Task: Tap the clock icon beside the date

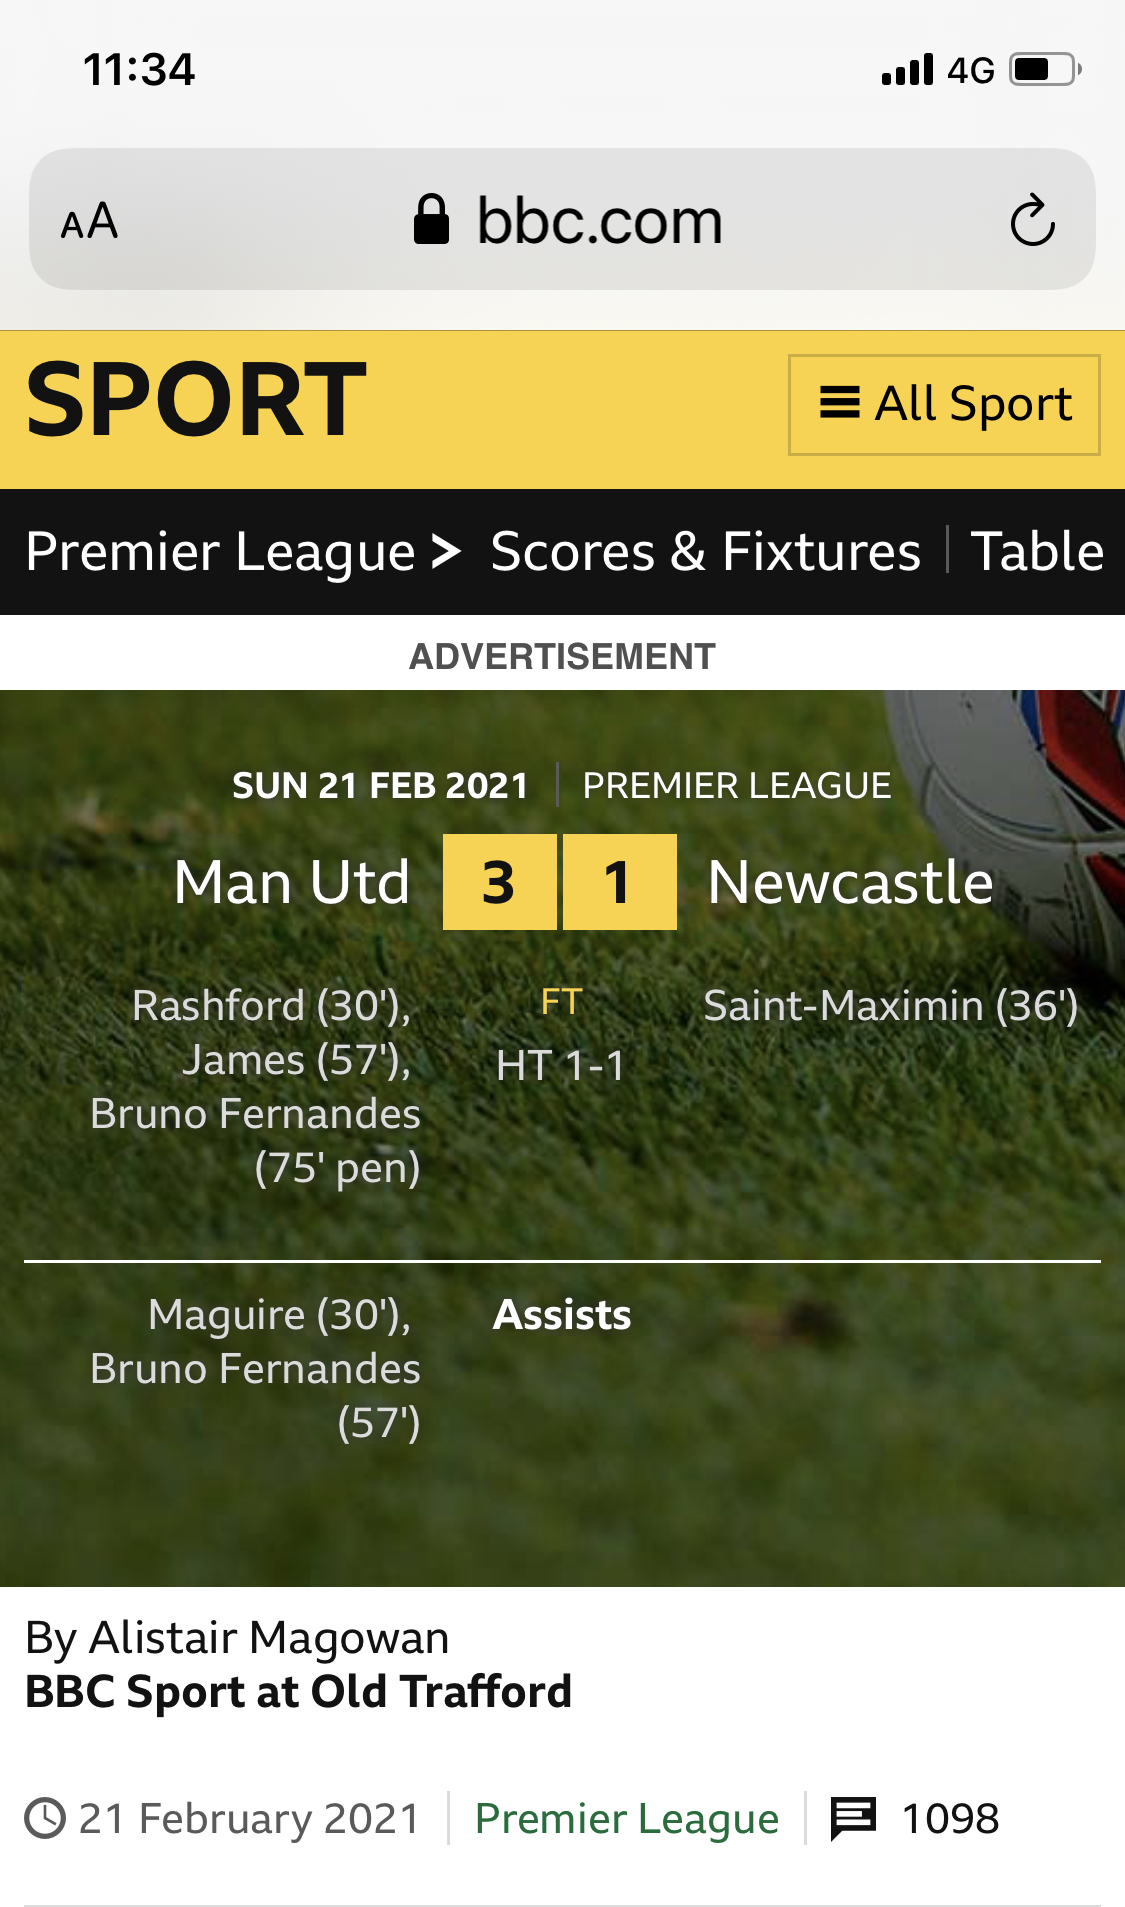Action: tap(45, 1818)
